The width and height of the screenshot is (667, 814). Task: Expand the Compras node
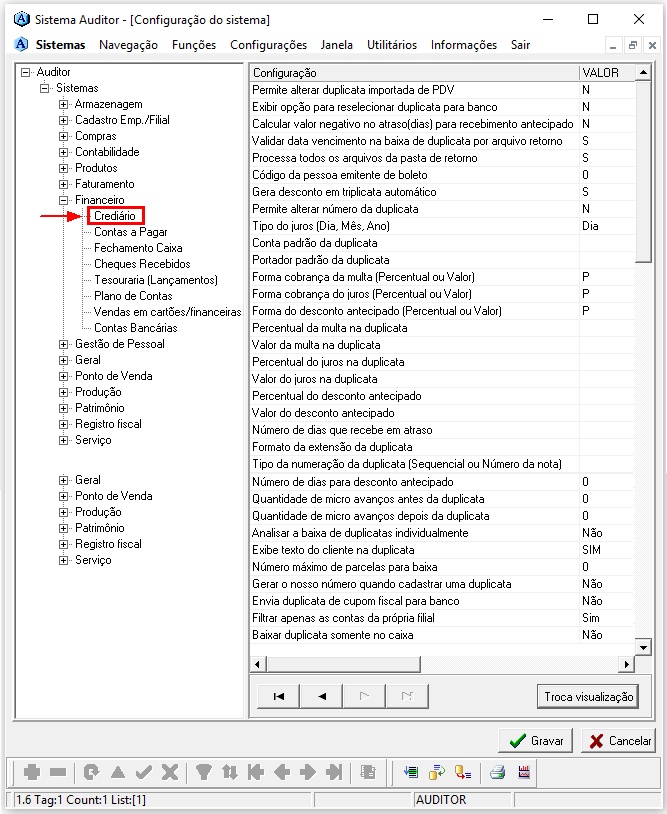click(63, 137)
